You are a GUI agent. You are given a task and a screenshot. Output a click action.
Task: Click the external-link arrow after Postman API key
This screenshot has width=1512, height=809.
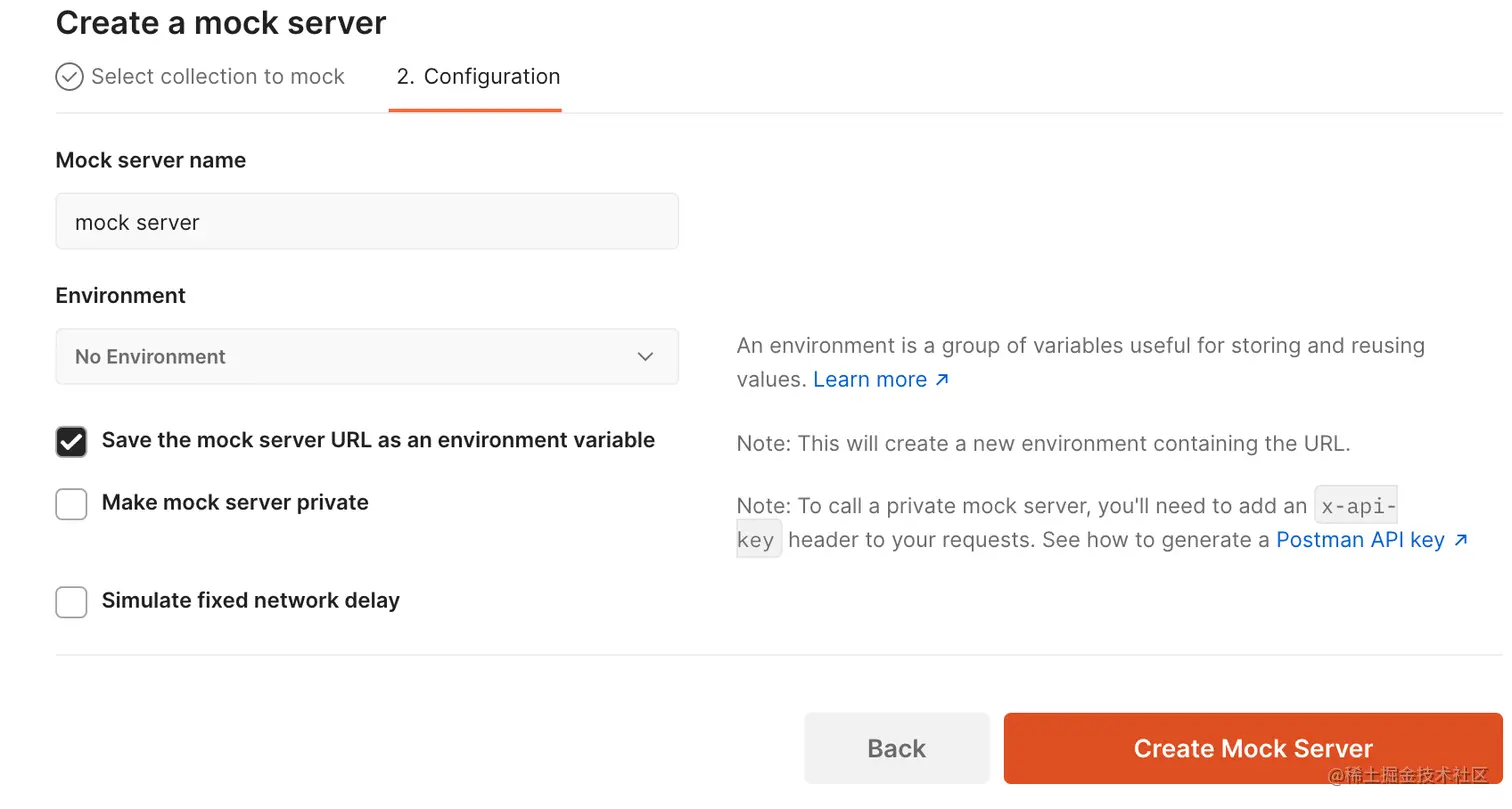[x=1461, y=540]
